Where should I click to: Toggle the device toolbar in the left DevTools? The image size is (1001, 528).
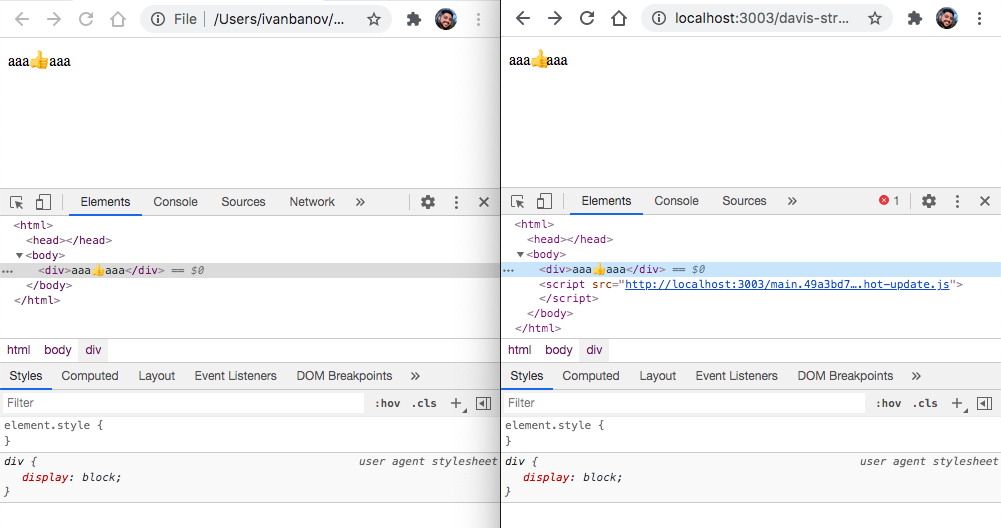43,202
